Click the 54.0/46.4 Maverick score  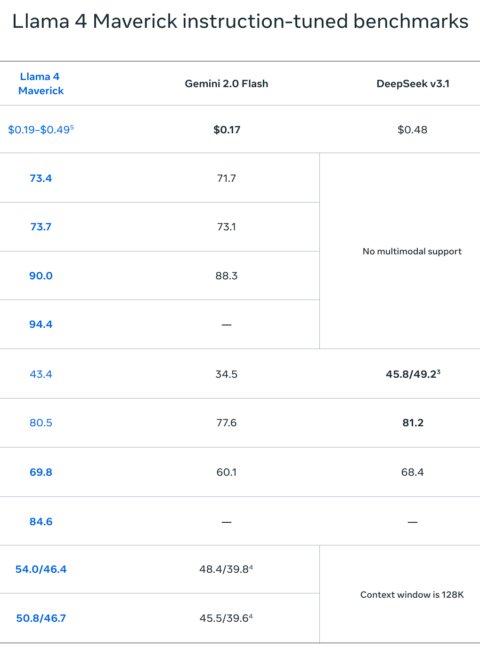tap(41, 569)
